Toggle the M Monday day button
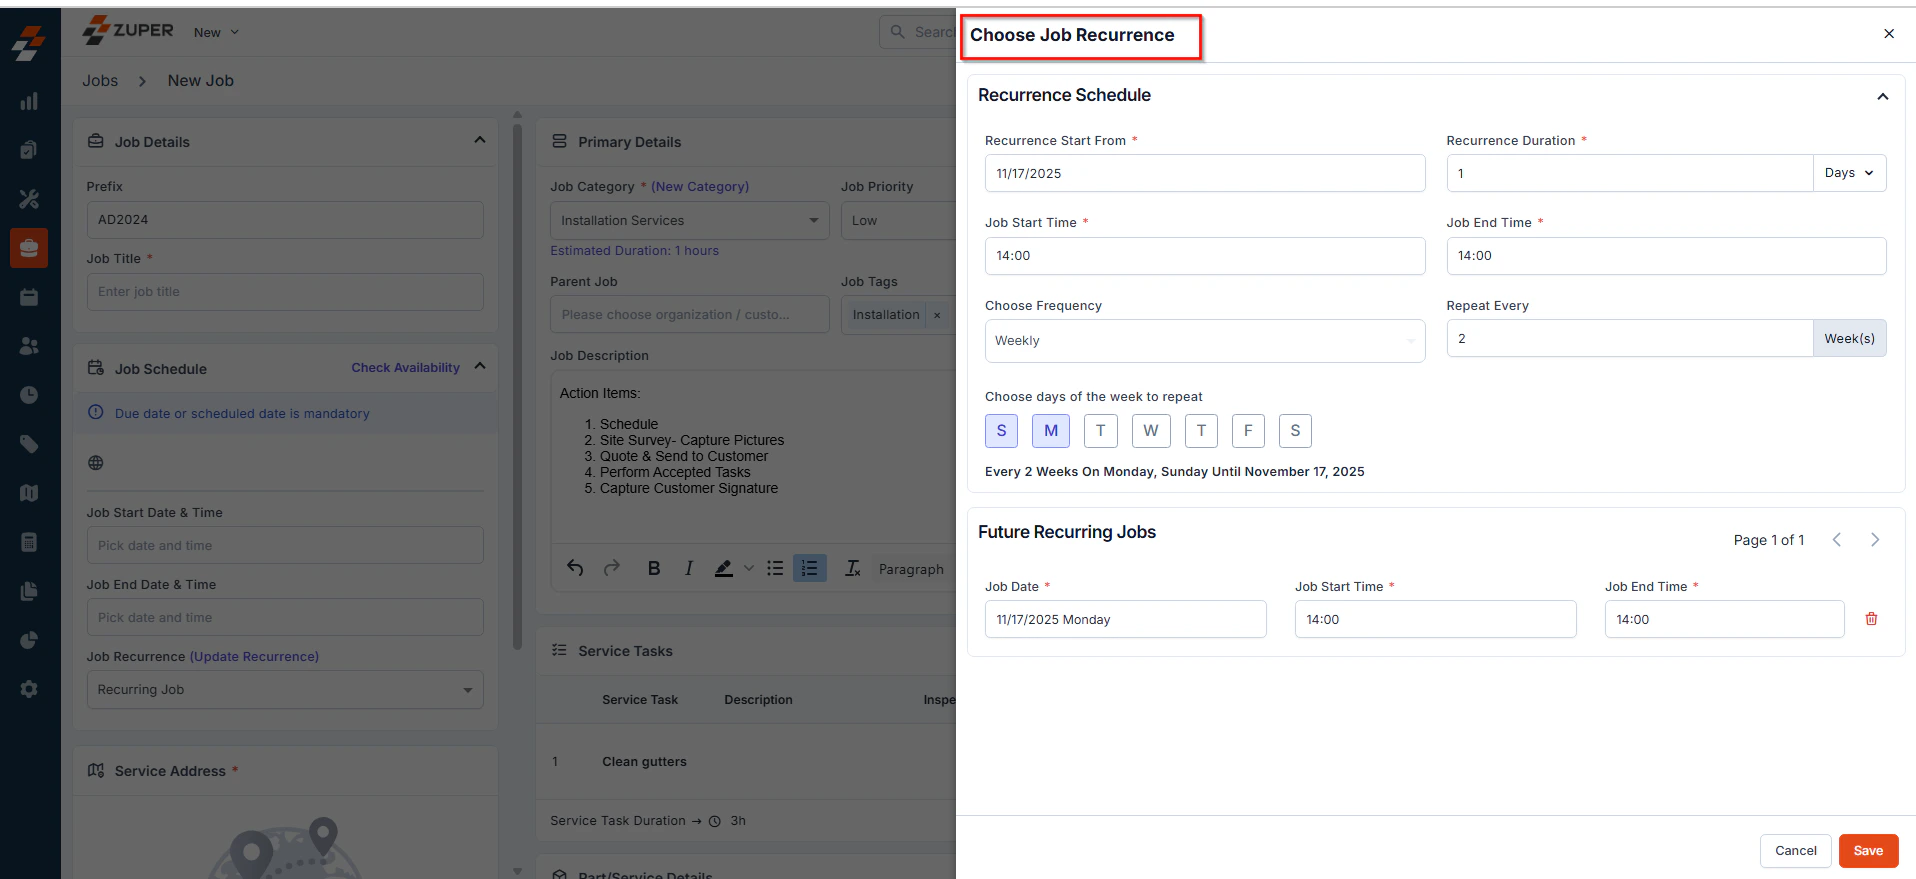 pyautogui.click(x=1051, y=431)
